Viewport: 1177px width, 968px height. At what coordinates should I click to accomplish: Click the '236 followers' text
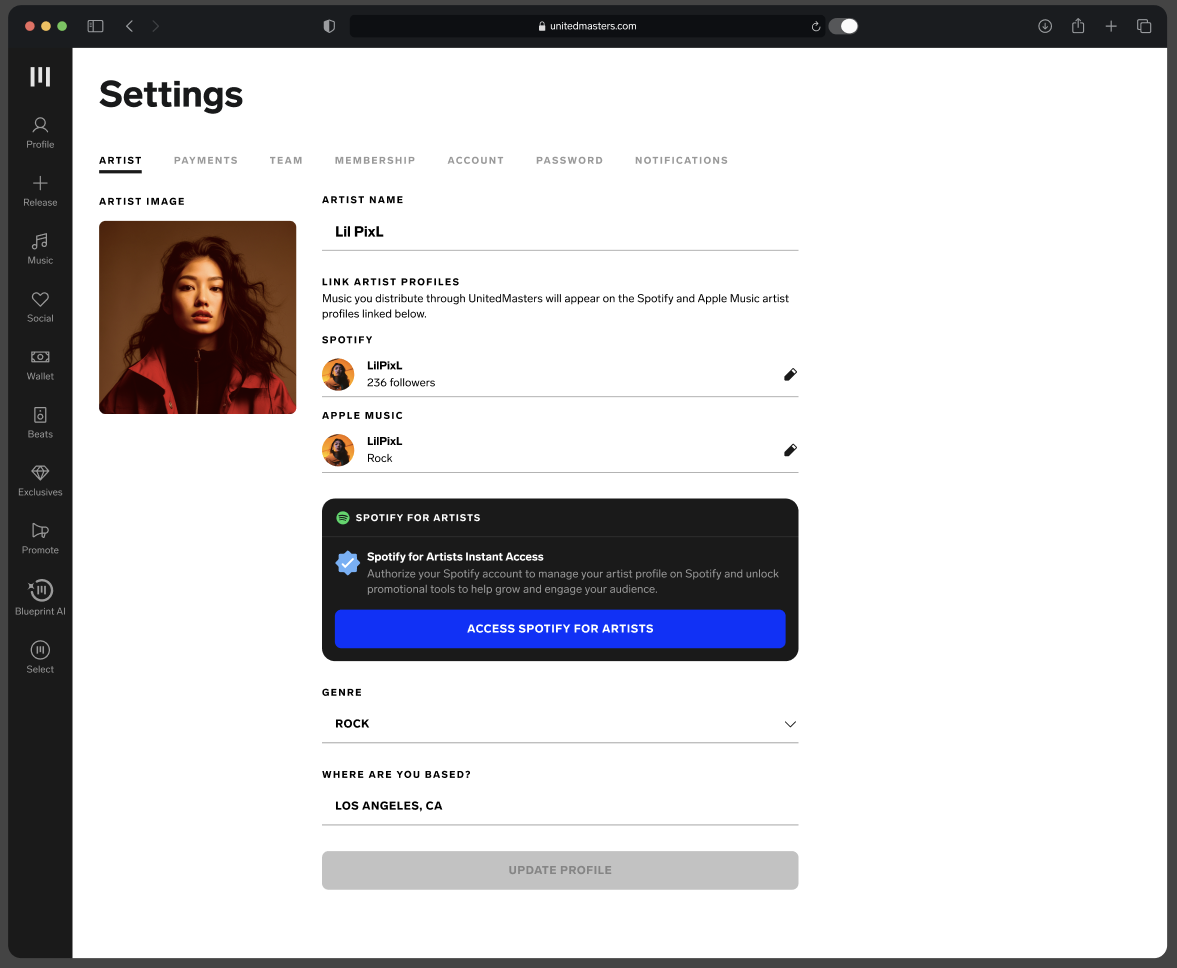coord(401,383)
